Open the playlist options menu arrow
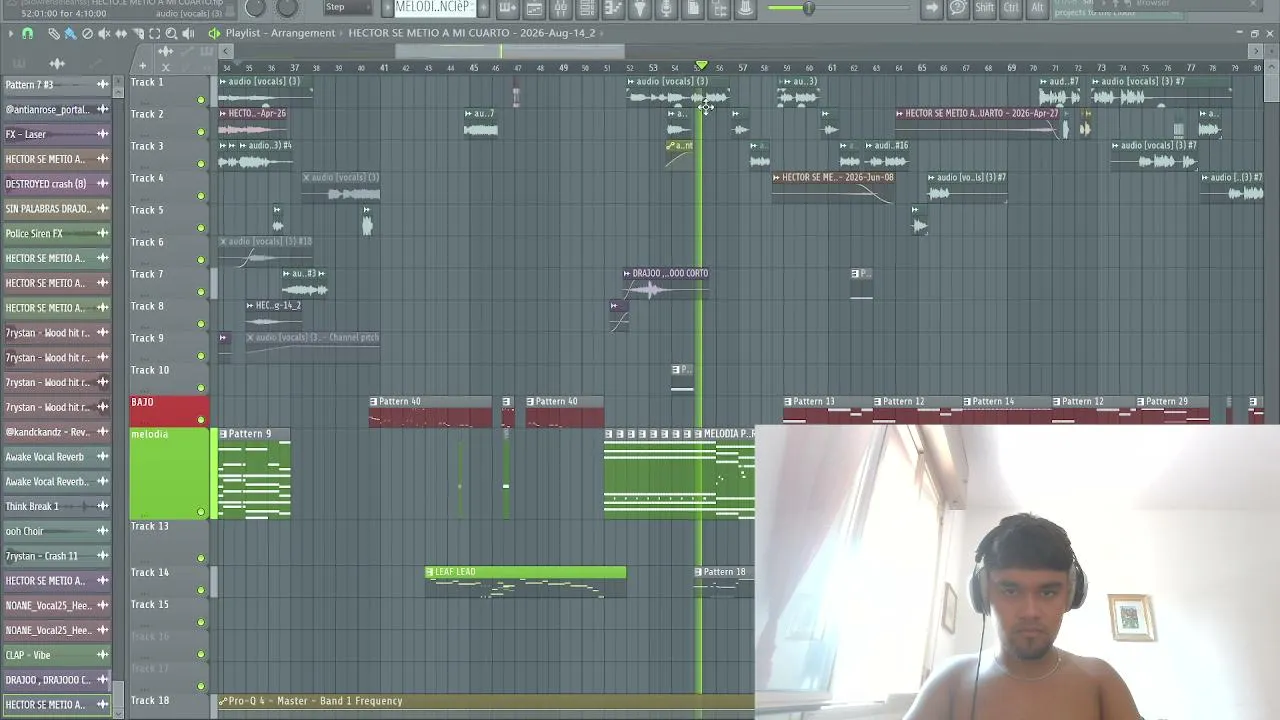Screen dimensions: 1280x720 click(x=10, y=33)
